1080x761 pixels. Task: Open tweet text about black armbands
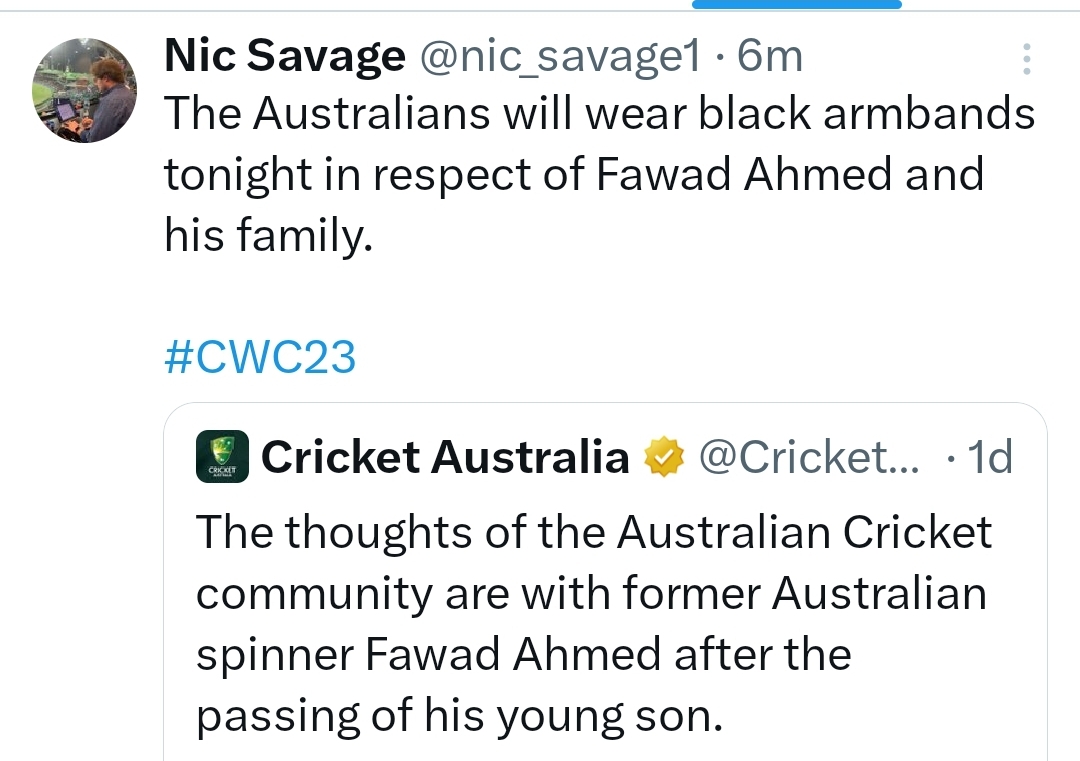599,174
